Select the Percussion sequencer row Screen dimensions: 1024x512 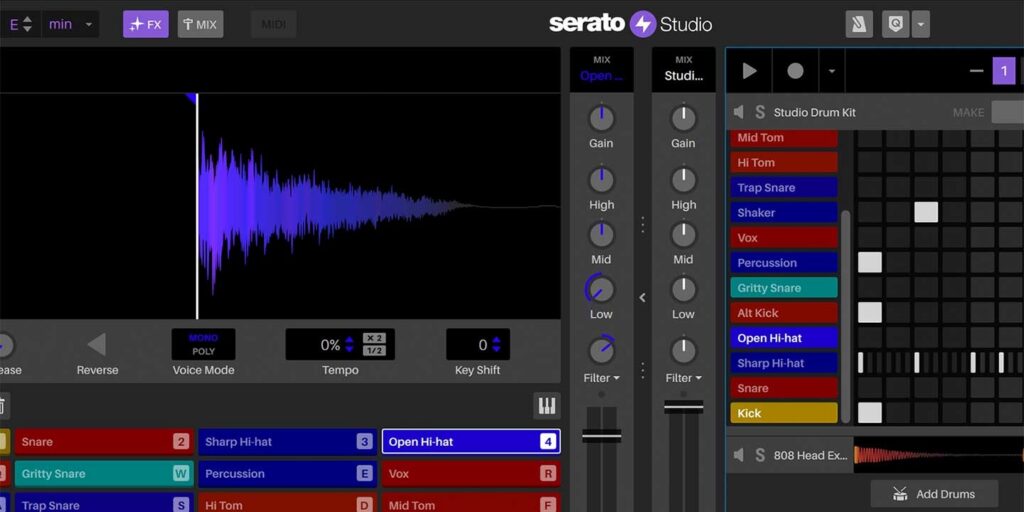coord(784,263)
